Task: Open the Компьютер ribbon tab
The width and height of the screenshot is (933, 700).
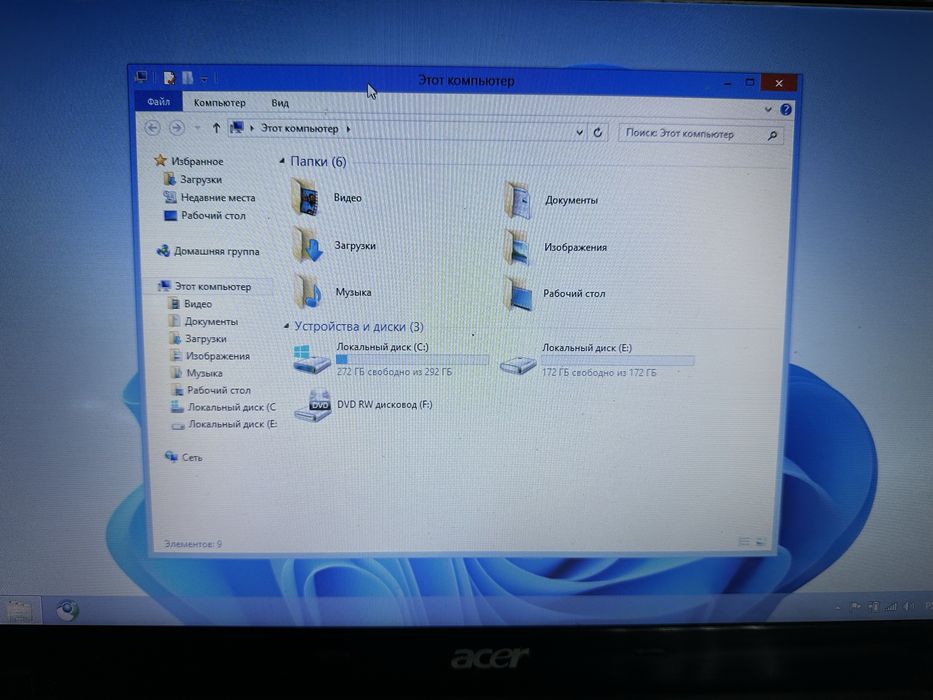Action: pos(220,102)
